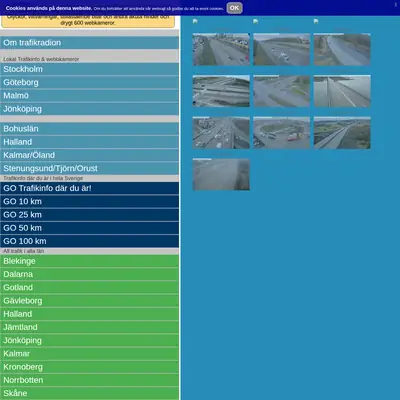The image size is (400, 400).
Task: Open webcam thumbnail showing red truck at roundabout
Action: coord(282,133)
